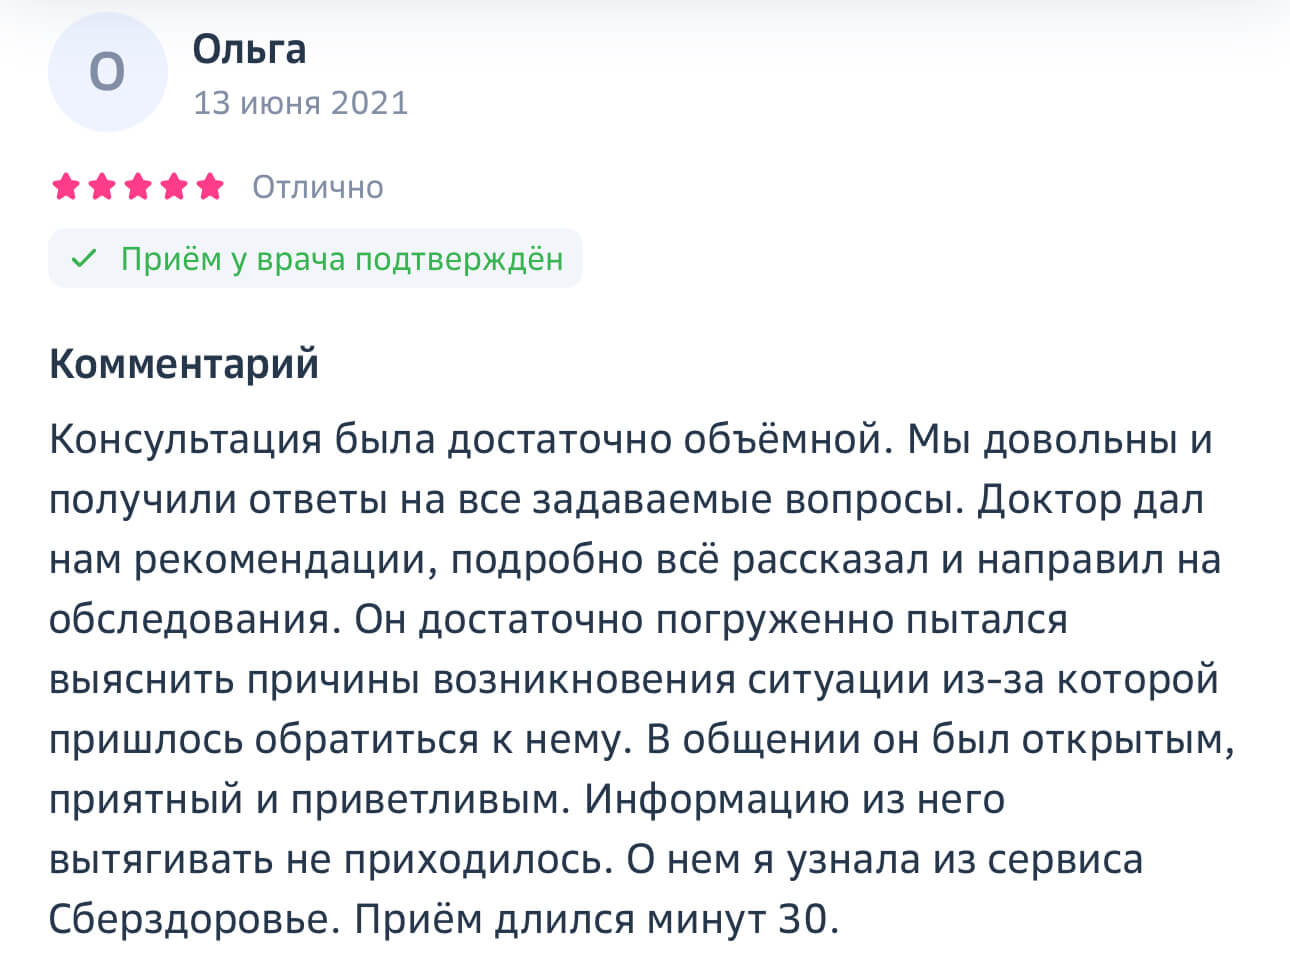Click the review date 13 июня 2021
This screenshot has height=971, width=1290.
click(x=300, y=103)
